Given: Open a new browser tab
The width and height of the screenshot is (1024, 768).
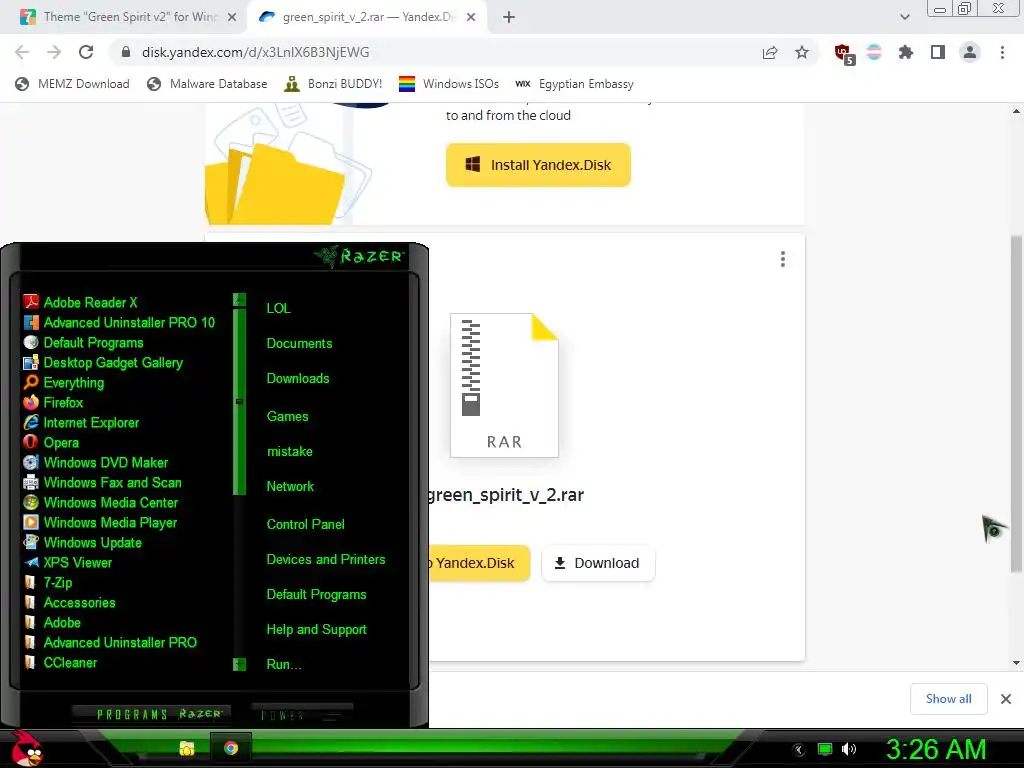Looking at the screenshot, I should (509, 18).
